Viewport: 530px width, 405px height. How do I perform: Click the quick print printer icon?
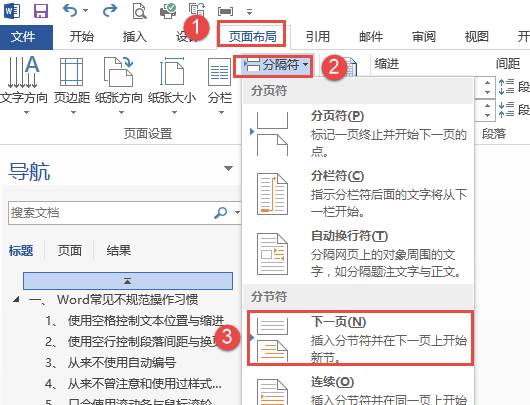point(168,11)
